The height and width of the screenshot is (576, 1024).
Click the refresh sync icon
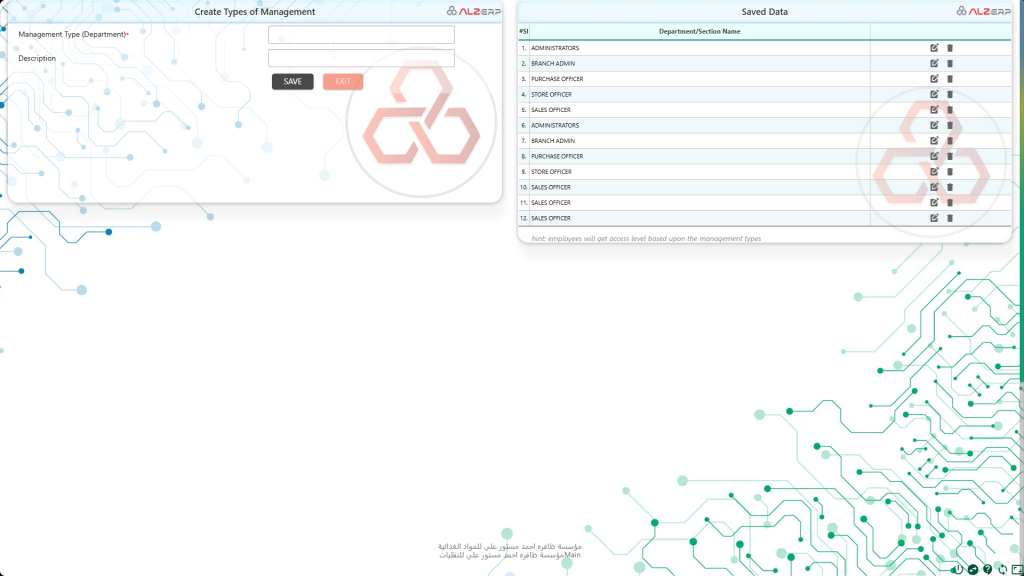click(x=1002, y=569)
